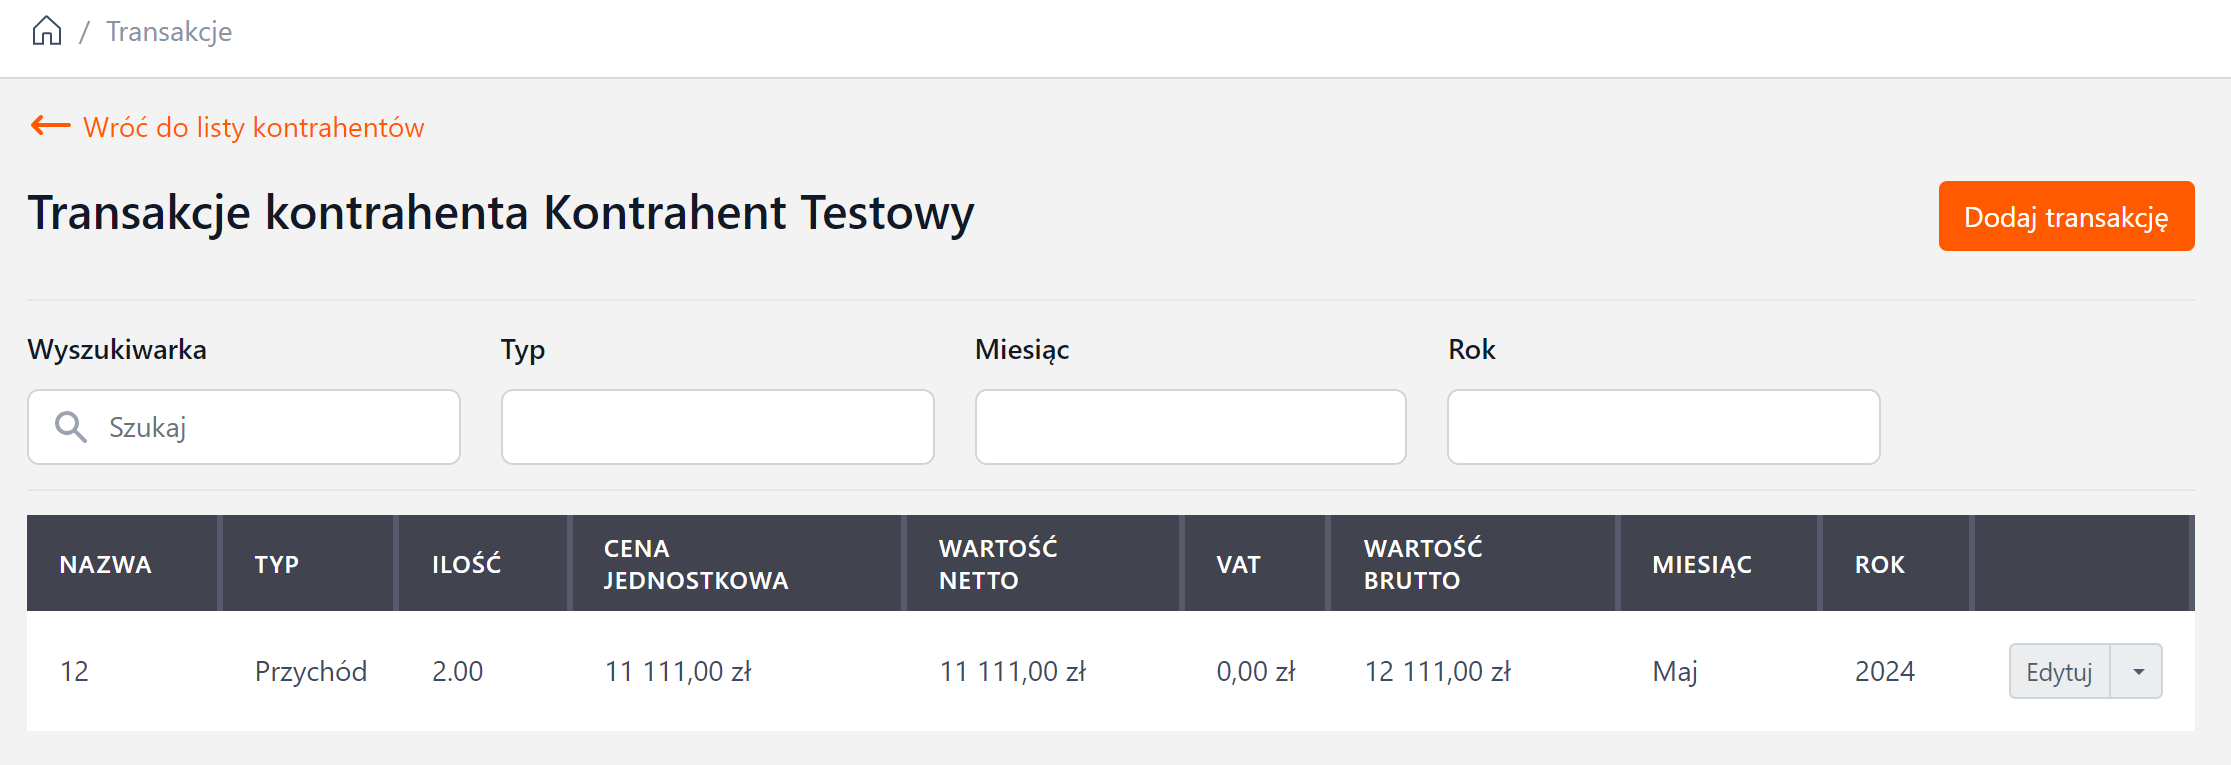This screenshot has width=2231, height=765.
Task: Open the caret dropdown next to Edytuj
Action: (2137, 671)
